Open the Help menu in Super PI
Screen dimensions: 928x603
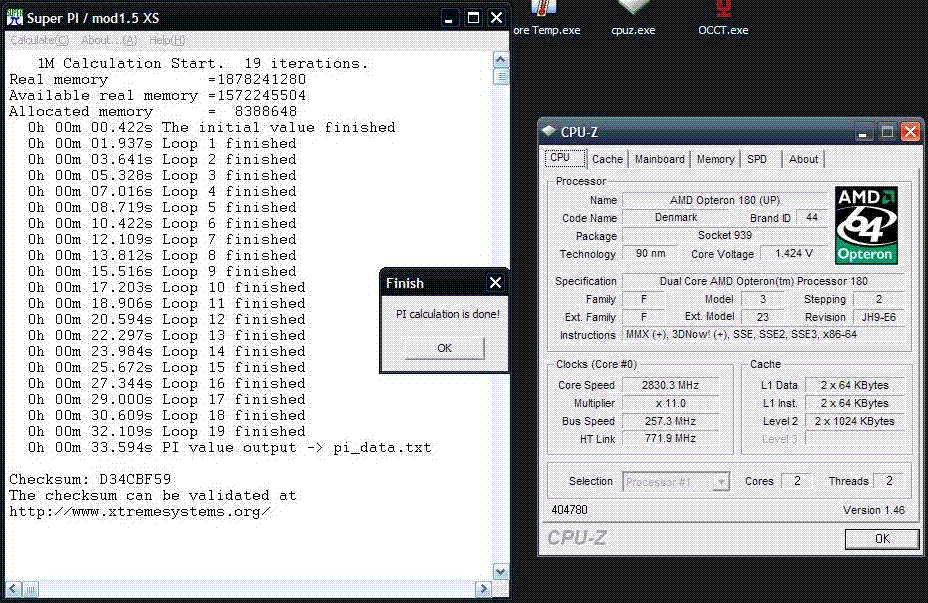pyautogui.click(x=167, y=40)
